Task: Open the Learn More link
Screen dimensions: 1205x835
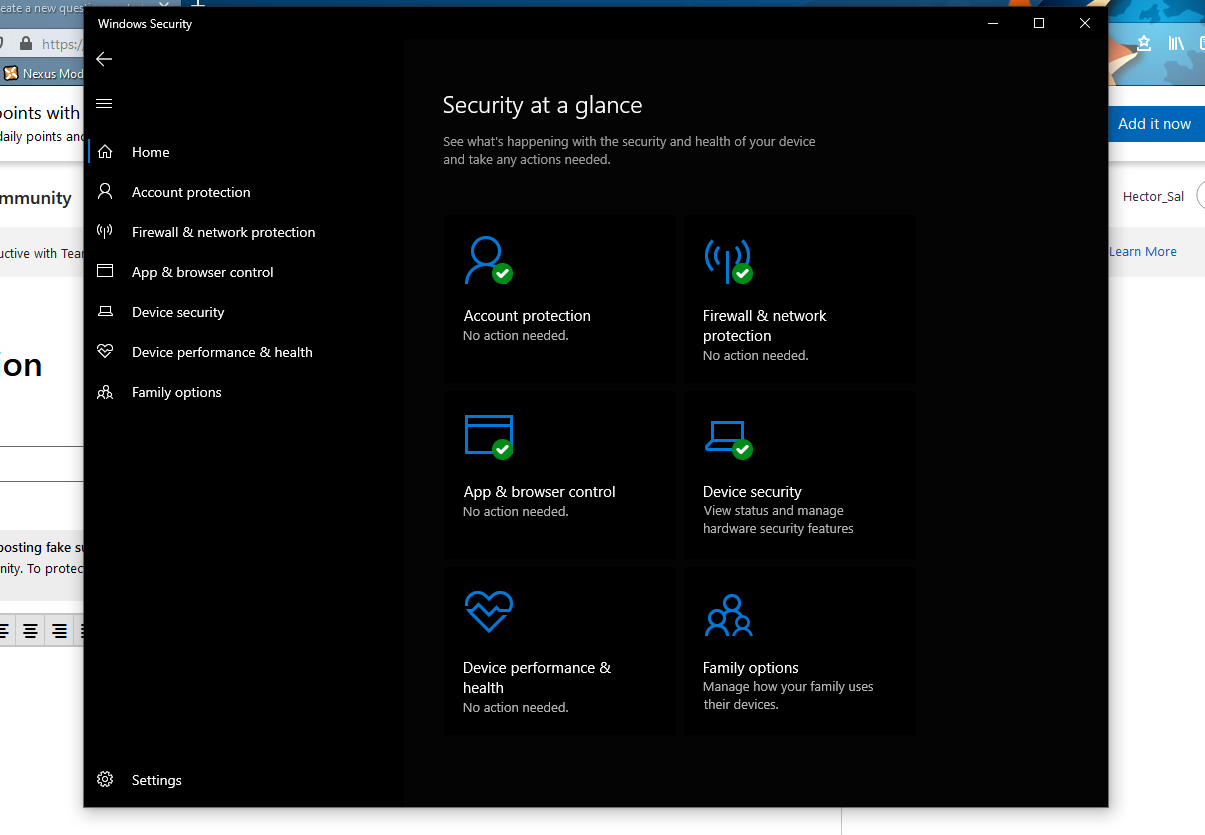Action: tap(1142, 251)
